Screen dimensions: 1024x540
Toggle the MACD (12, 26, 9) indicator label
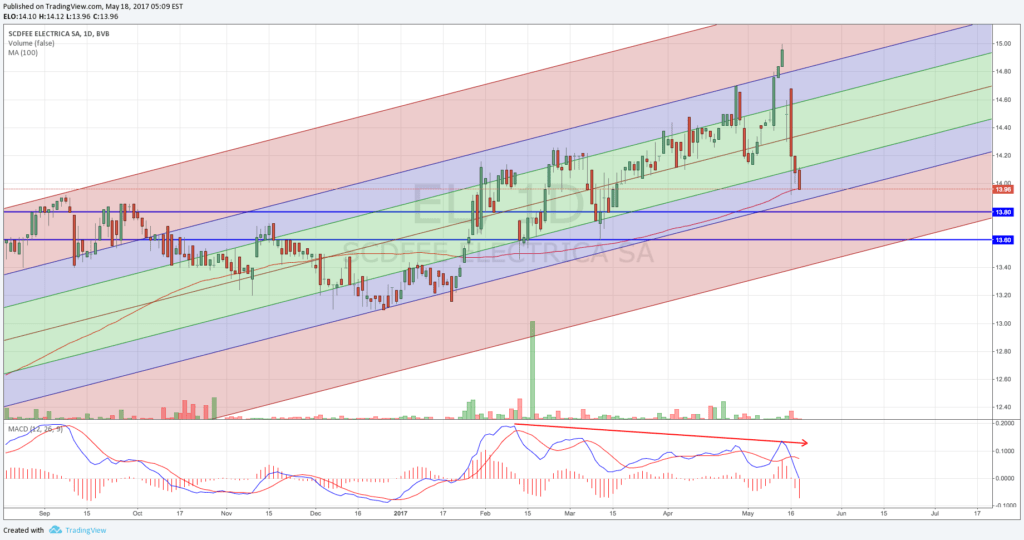[x=36, y=428]
